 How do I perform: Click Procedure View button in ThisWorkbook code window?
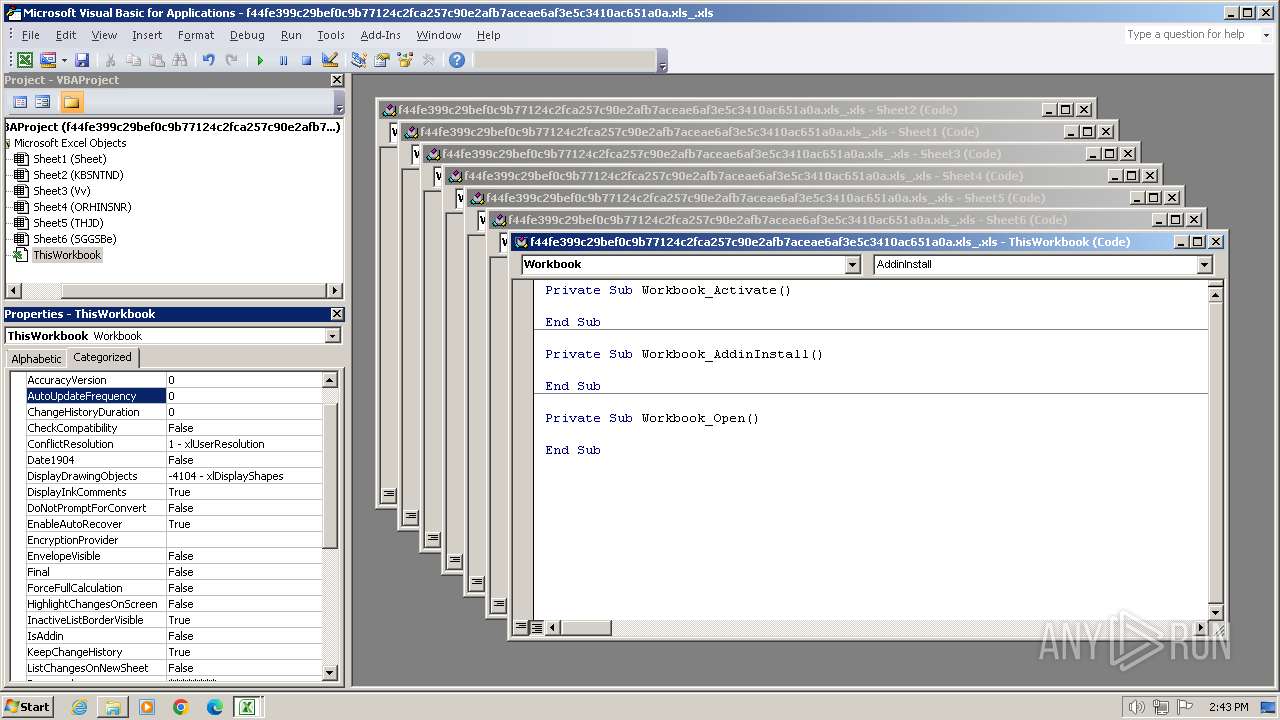(x=521, y=628)
